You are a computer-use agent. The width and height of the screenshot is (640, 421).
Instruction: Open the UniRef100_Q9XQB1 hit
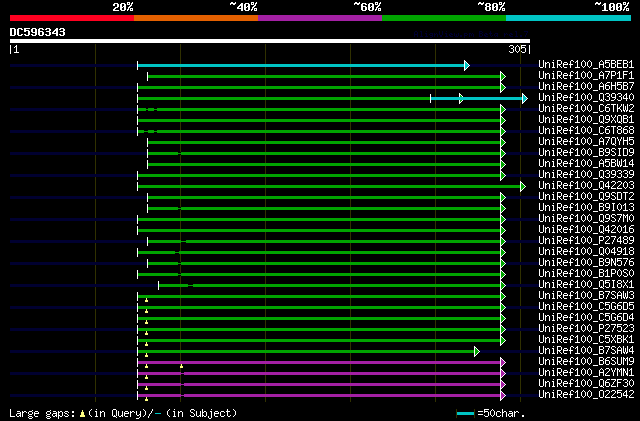point(586,120)
